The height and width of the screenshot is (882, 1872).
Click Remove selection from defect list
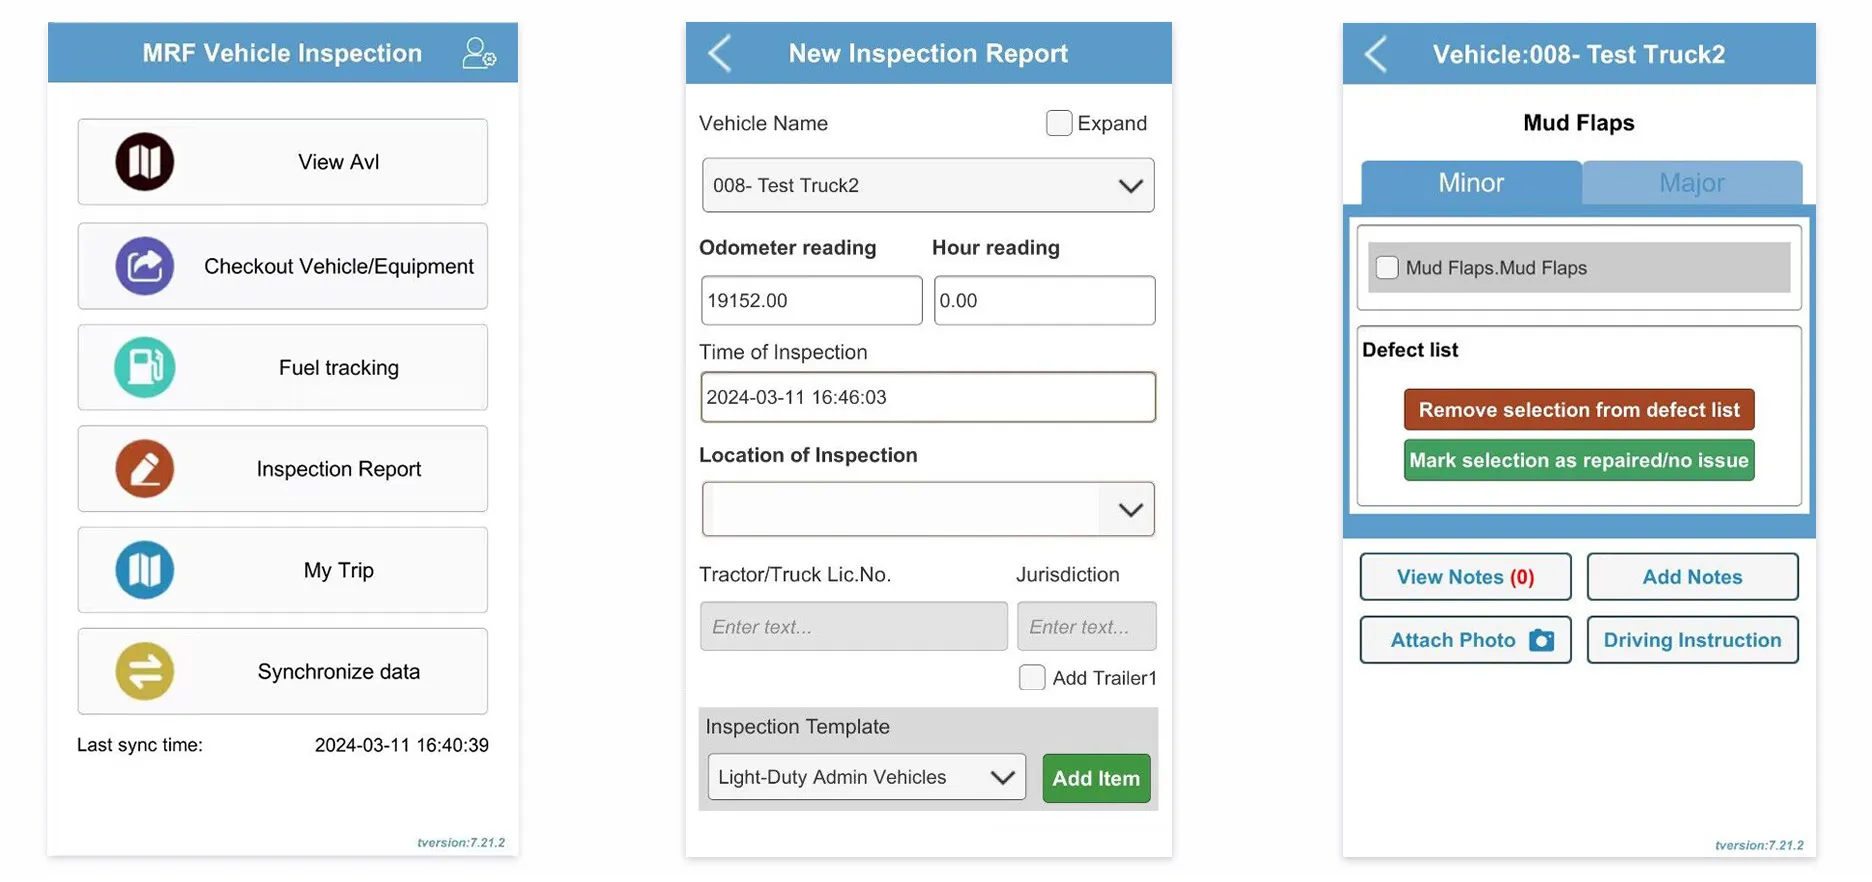1579,410
